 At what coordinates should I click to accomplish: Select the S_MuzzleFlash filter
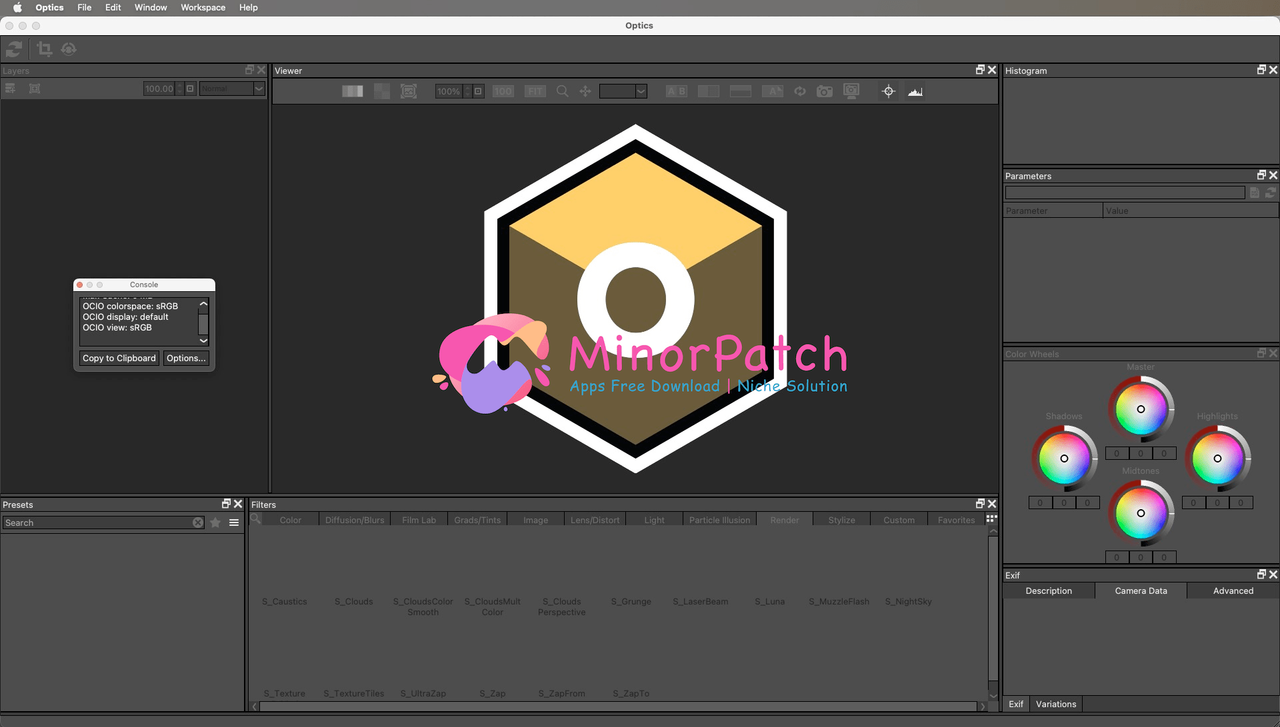[839, 602]
